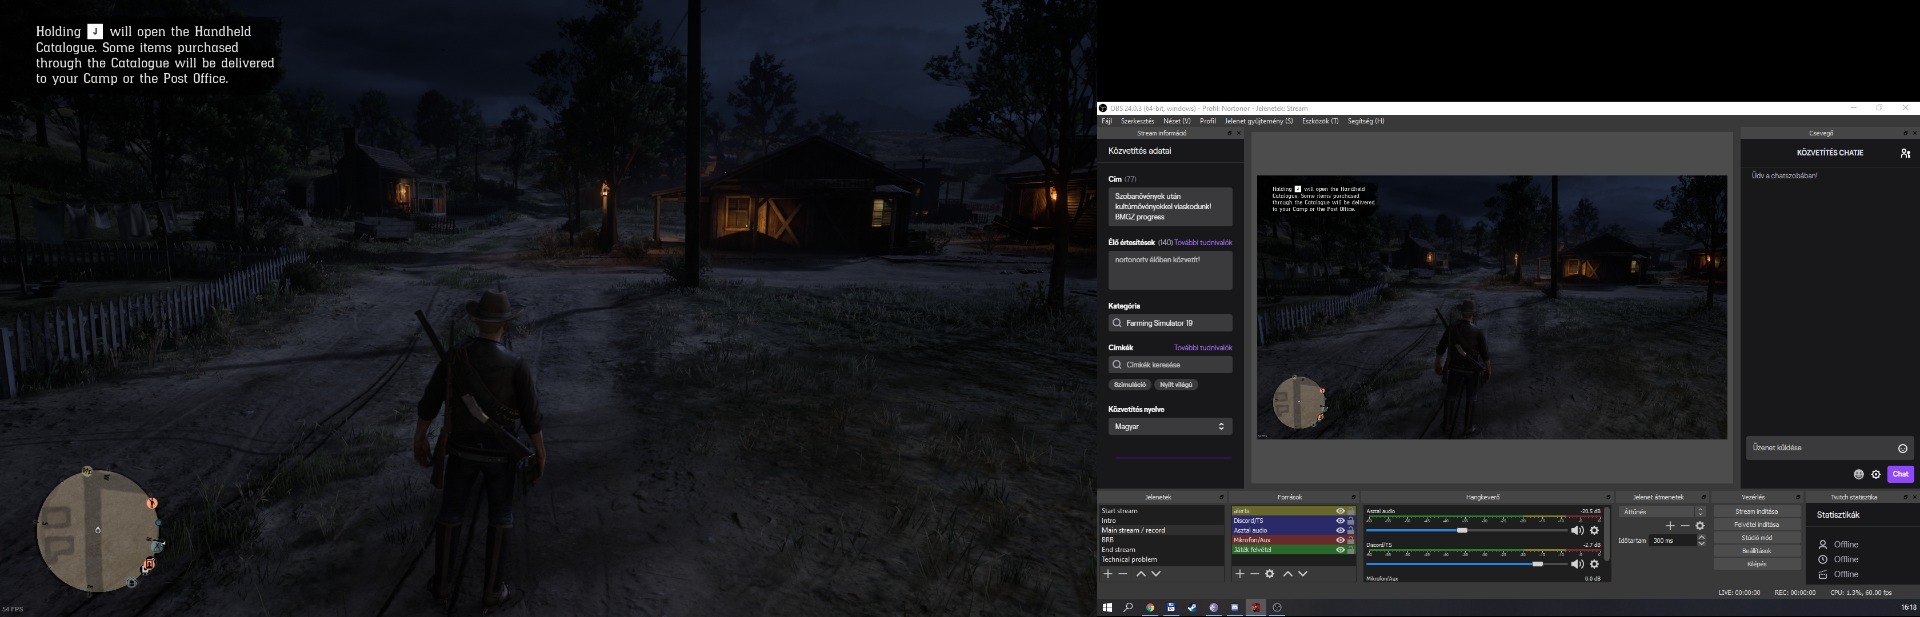Mute the Asztal audio speaker icon
This screenshot has width=1920, height=617.
pos(1577,531)
